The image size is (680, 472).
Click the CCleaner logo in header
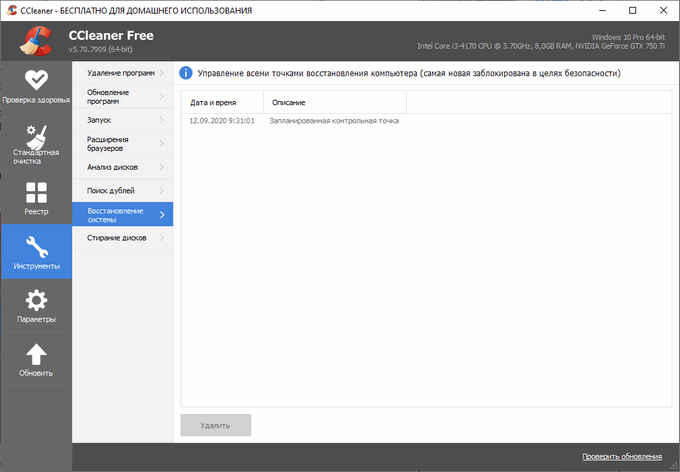tap(36, 41)
